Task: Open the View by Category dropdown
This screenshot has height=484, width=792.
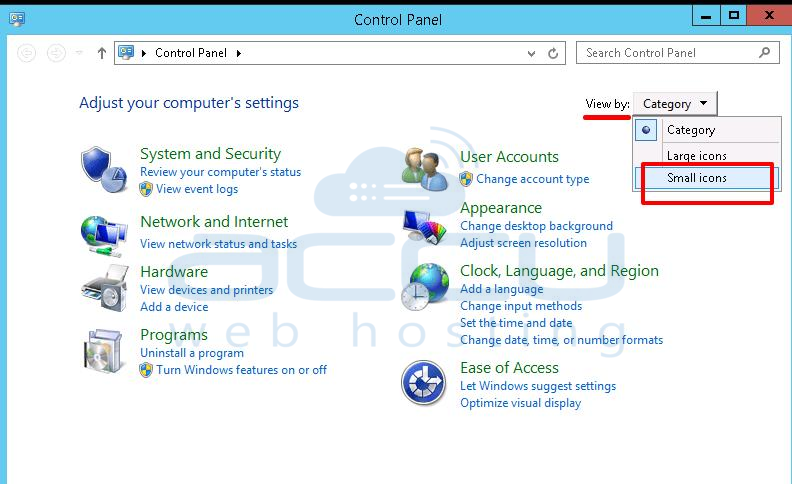Action: tap(675, 104)
